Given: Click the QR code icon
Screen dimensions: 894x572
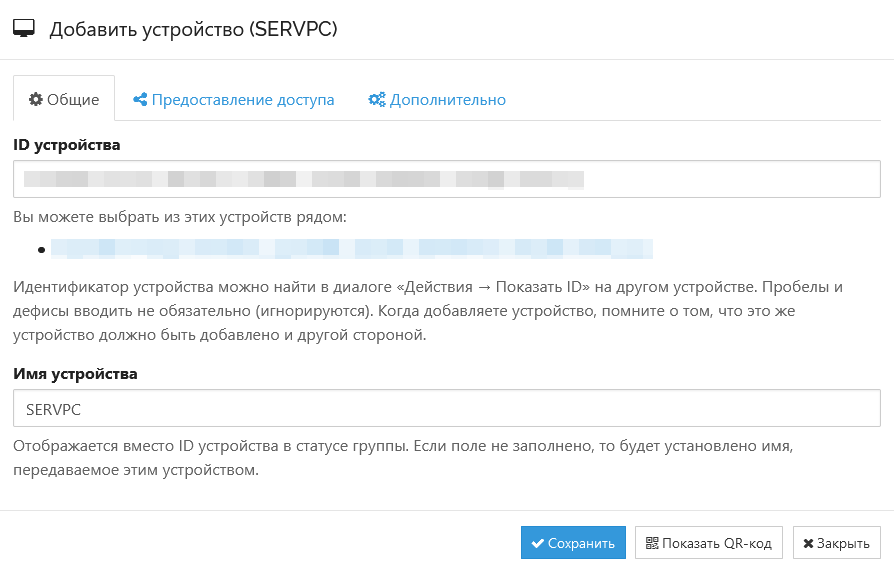Looking at the screenshot, I should pyautogui.click(x=652, y=543).
